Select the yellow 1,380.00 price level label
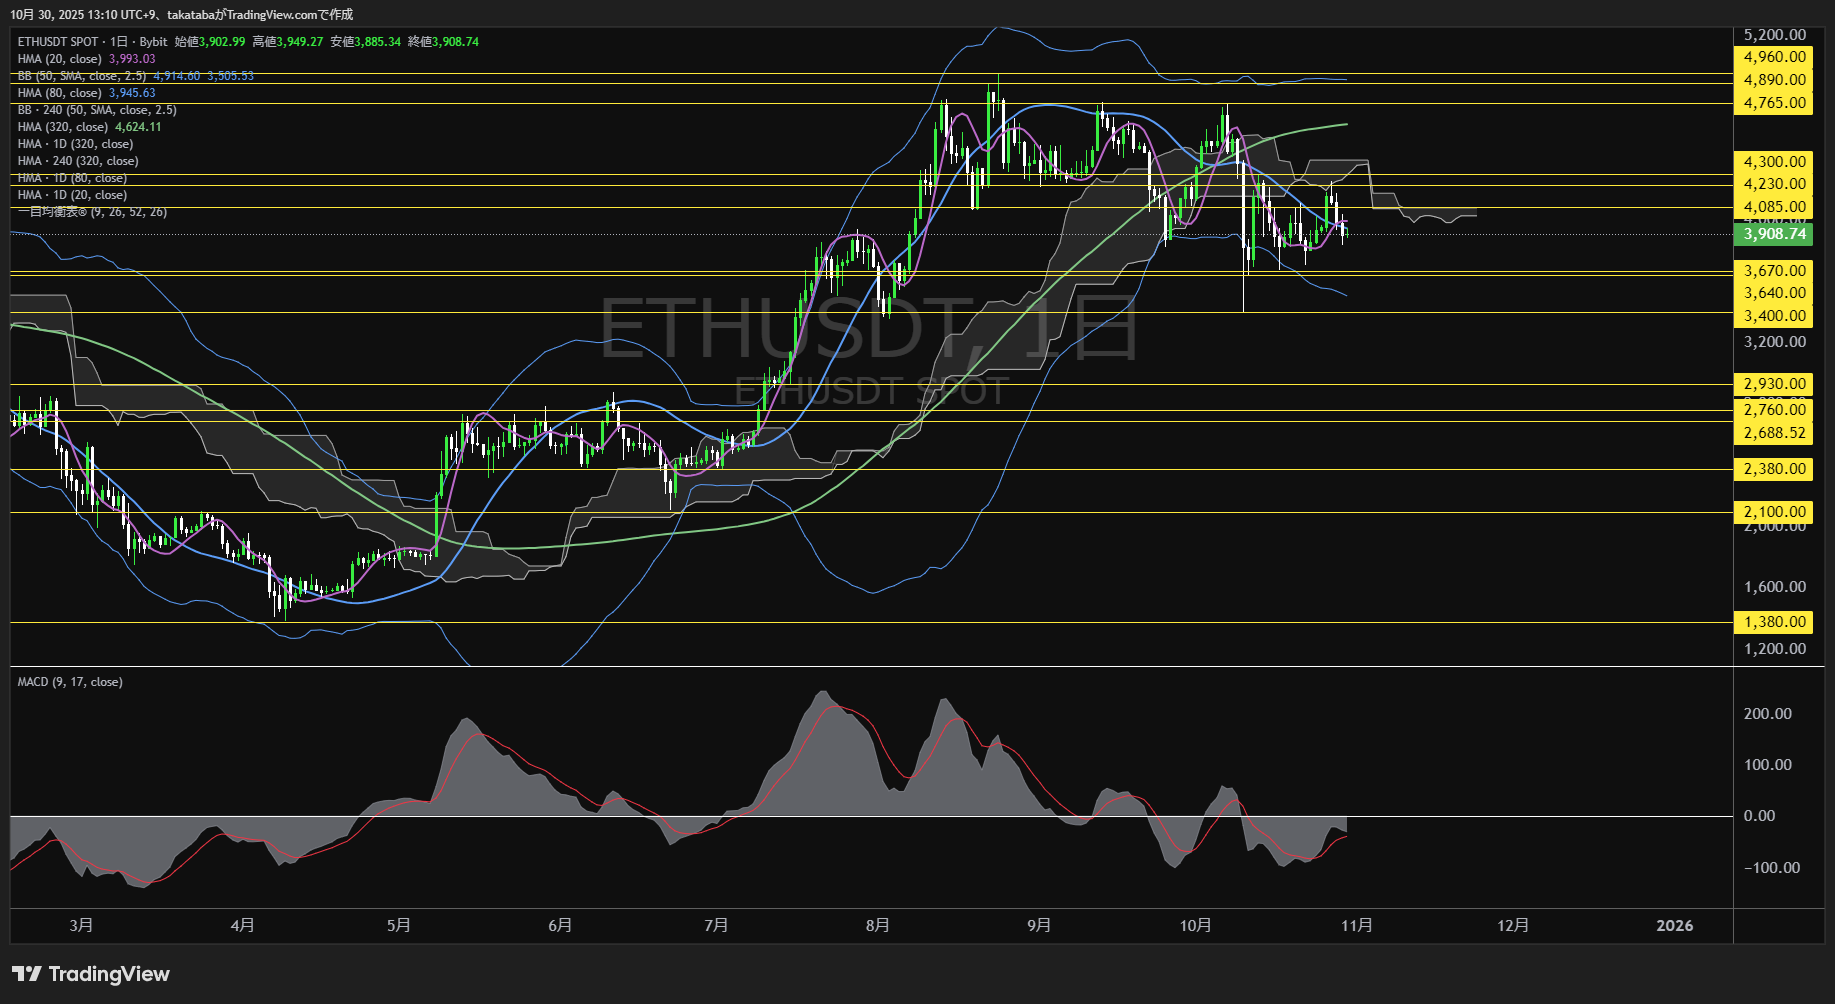1835x1004 pixels. pyautogui.click(x=1773, y=621)
